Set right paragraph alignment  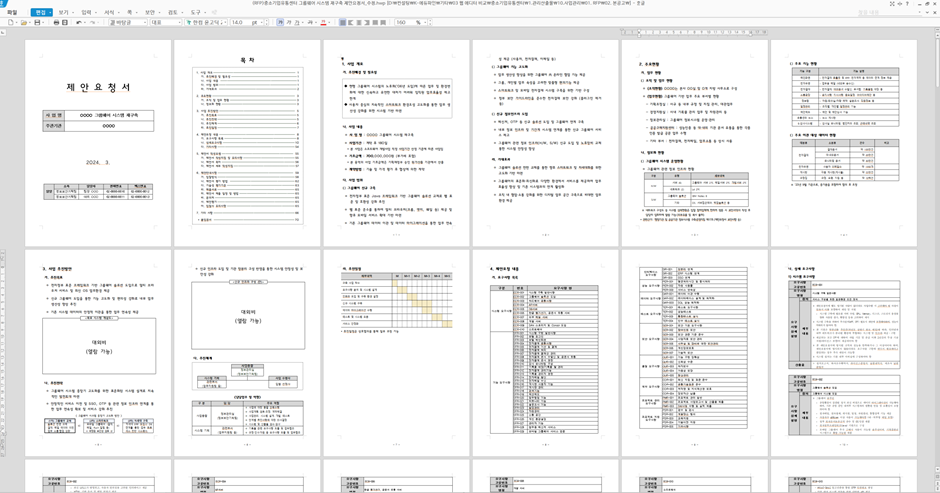(366, 22)
